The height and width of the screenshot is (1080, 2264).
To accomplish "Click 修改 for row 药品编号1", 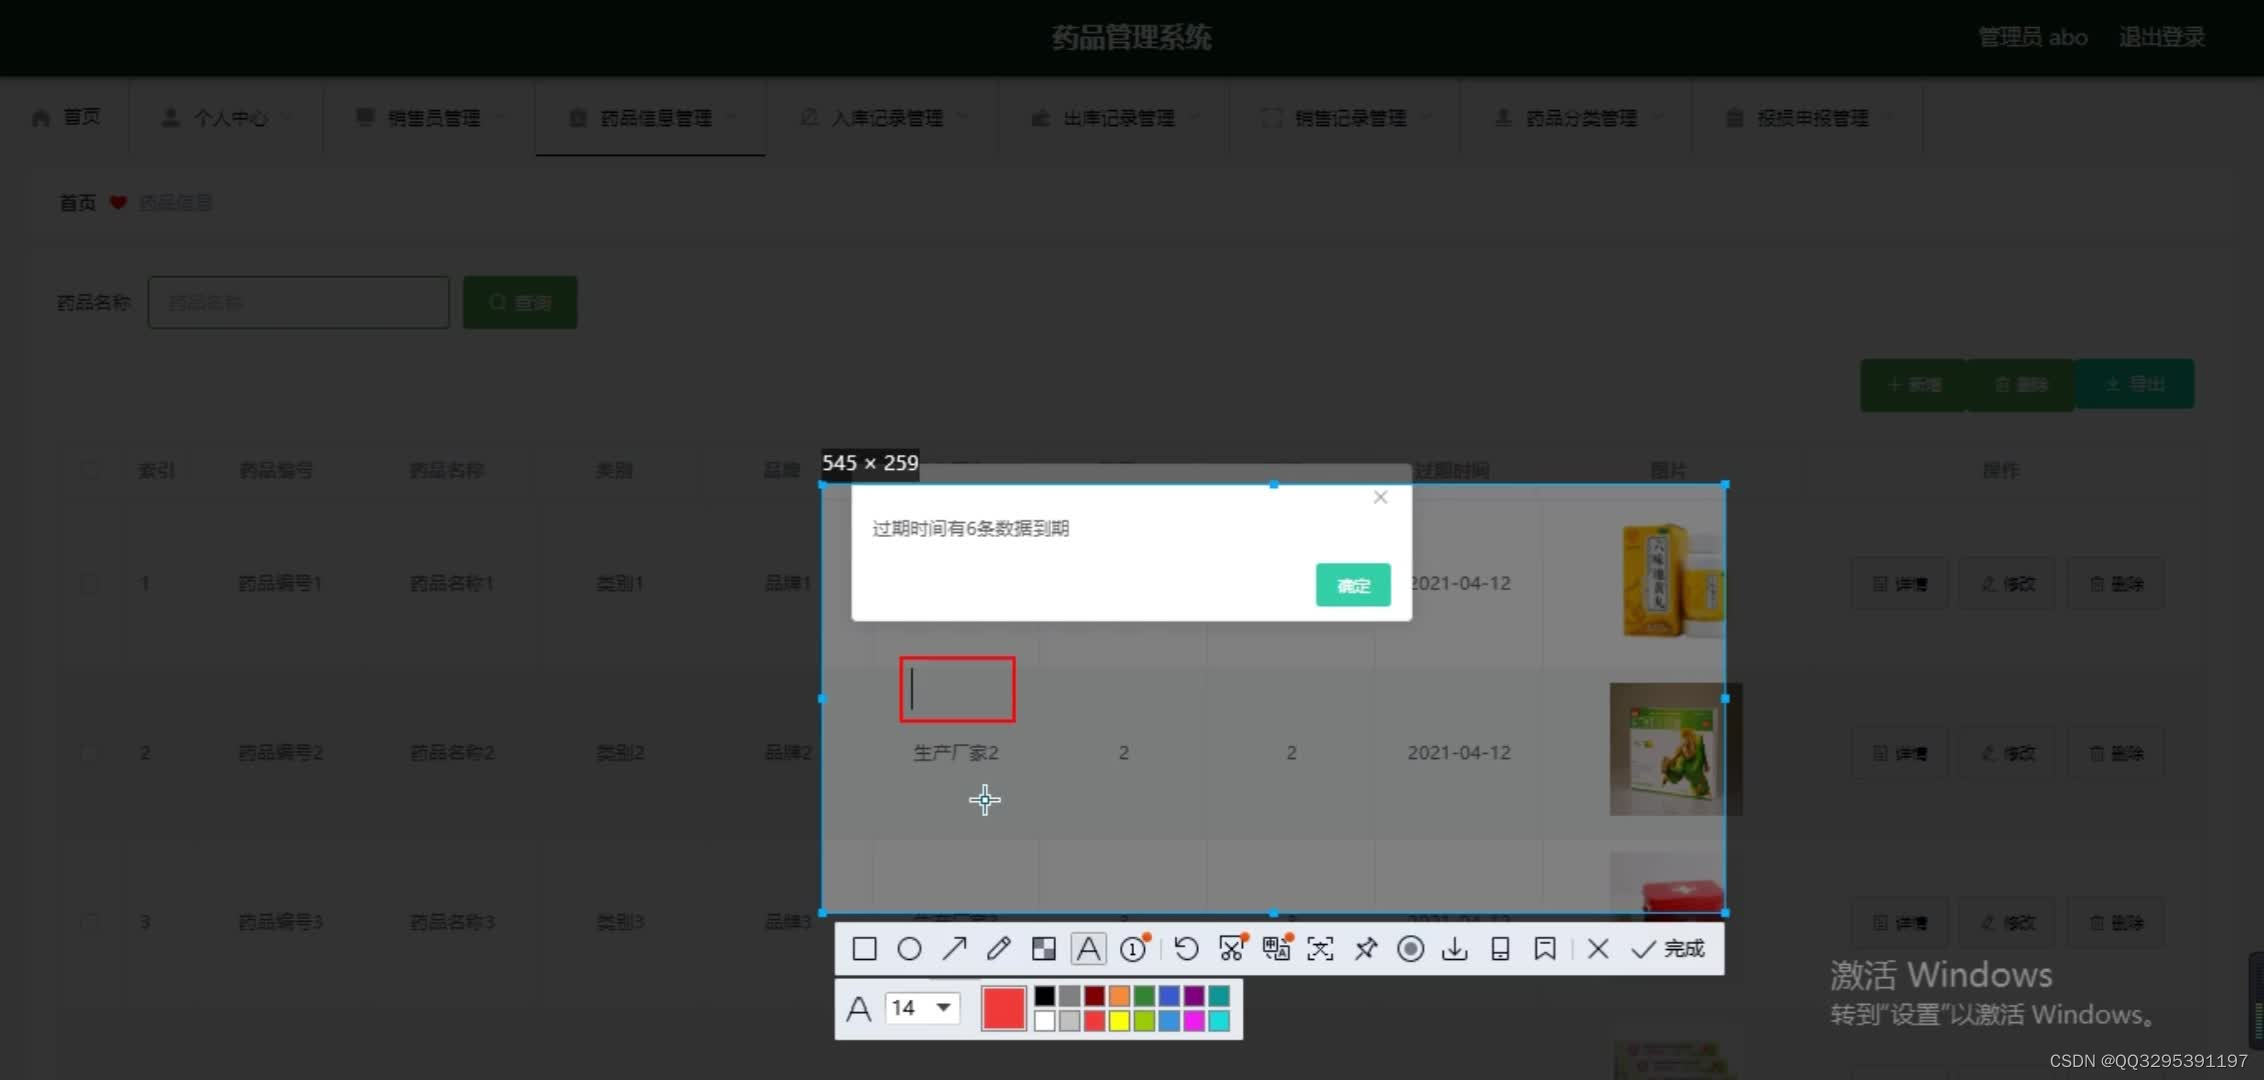I will [x=2008, y=583].
